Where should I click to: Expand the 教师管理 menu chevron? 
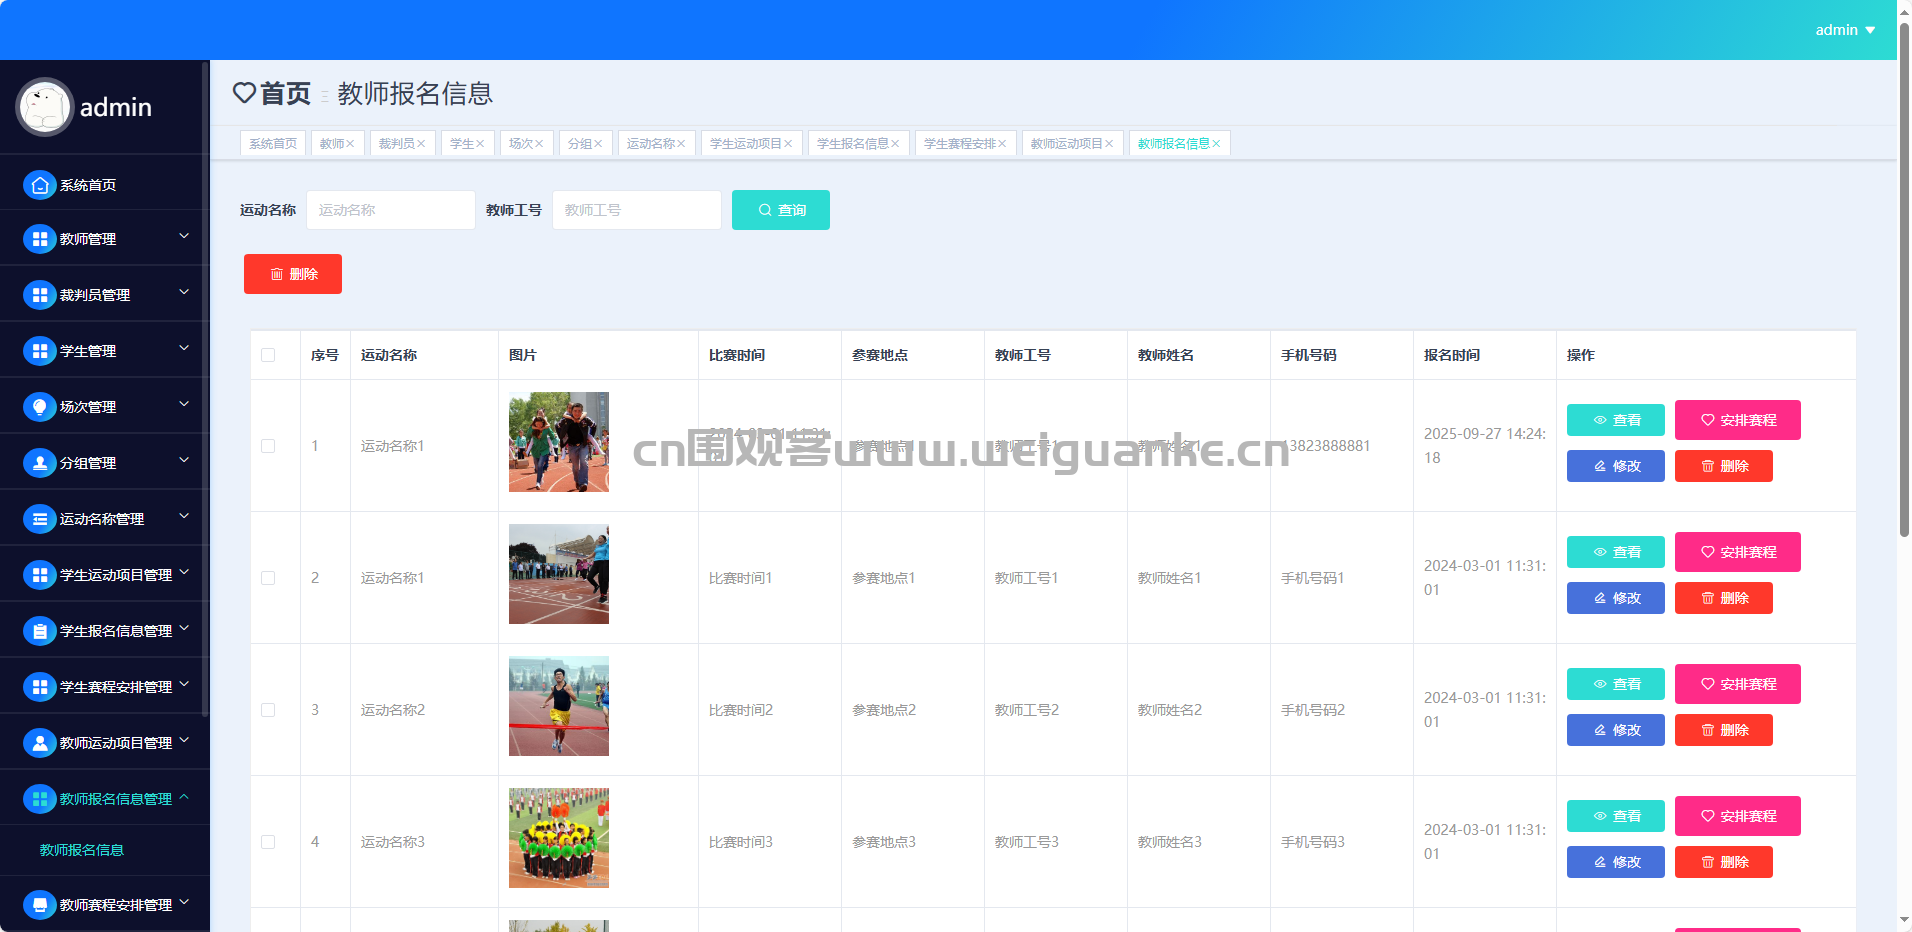tap(184, 236)
